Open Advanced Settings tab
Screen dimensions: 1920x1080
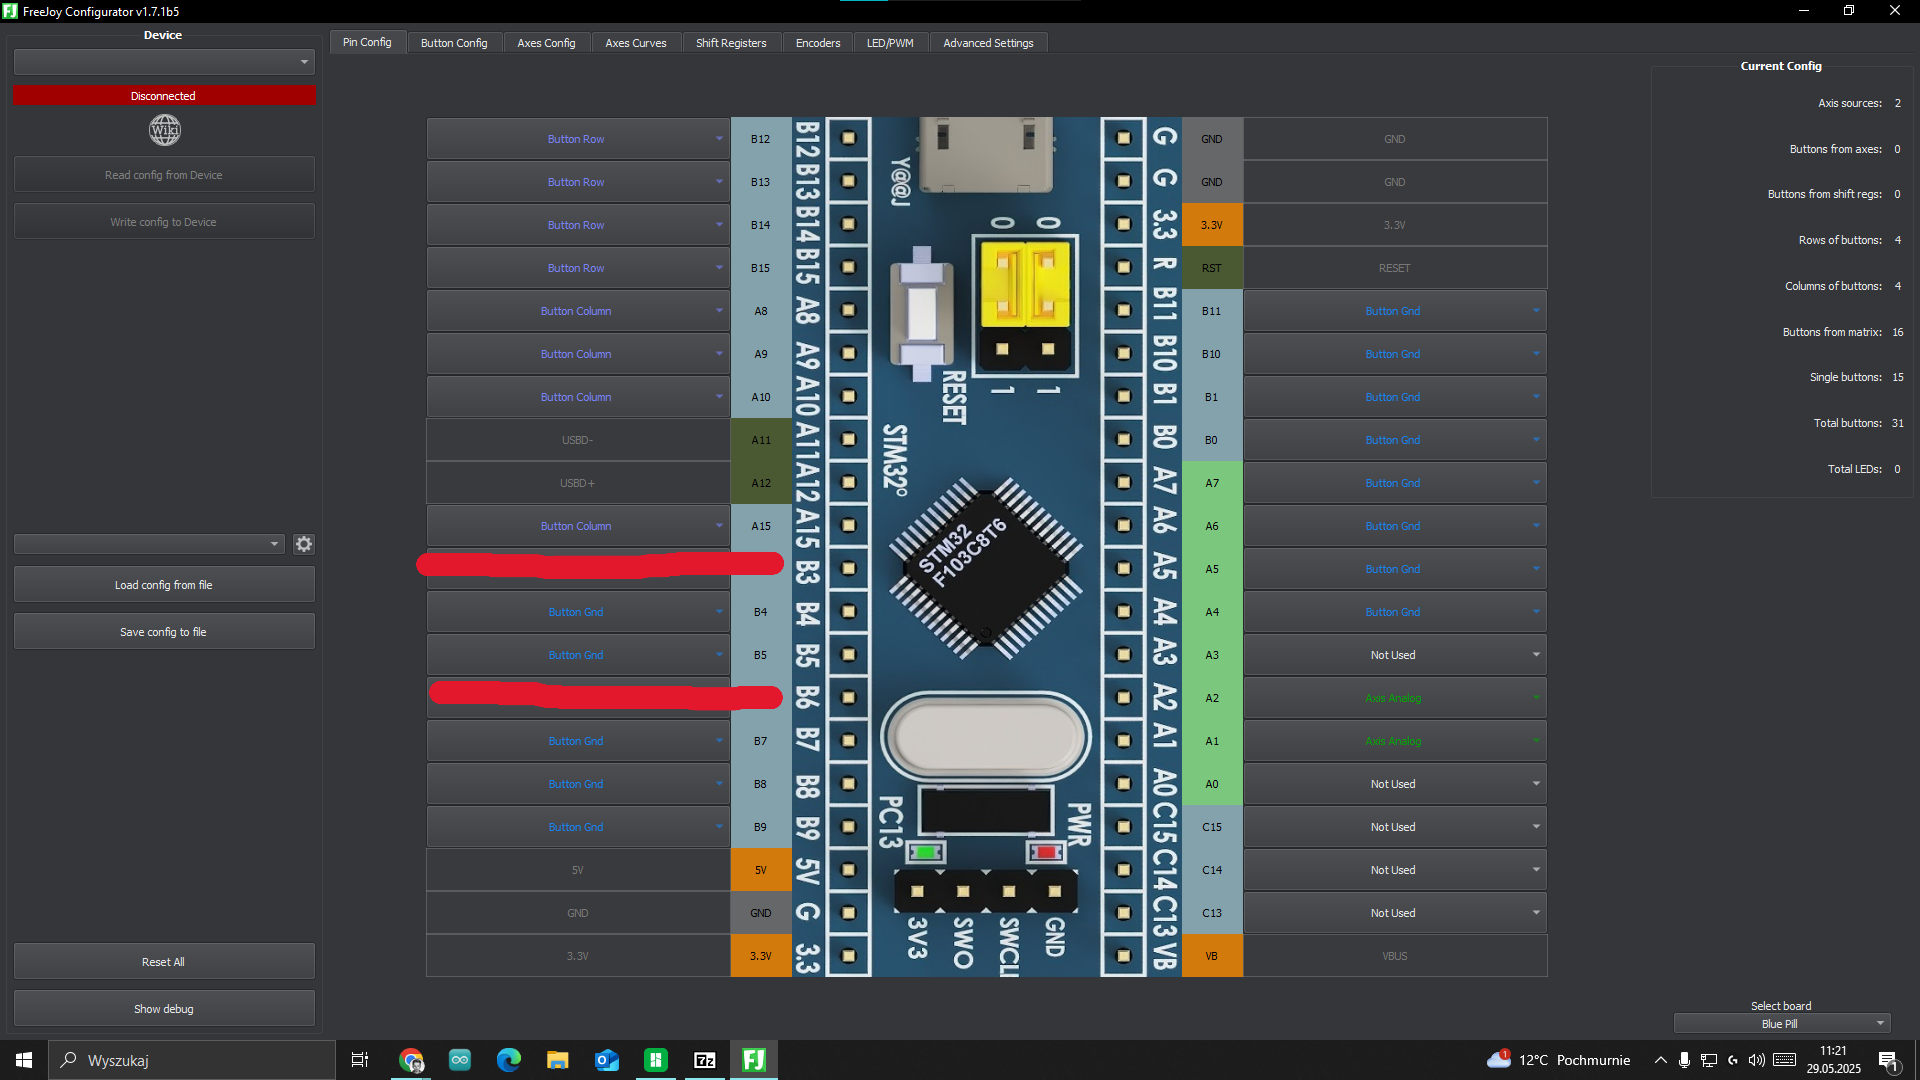click(x=988, y=43)
